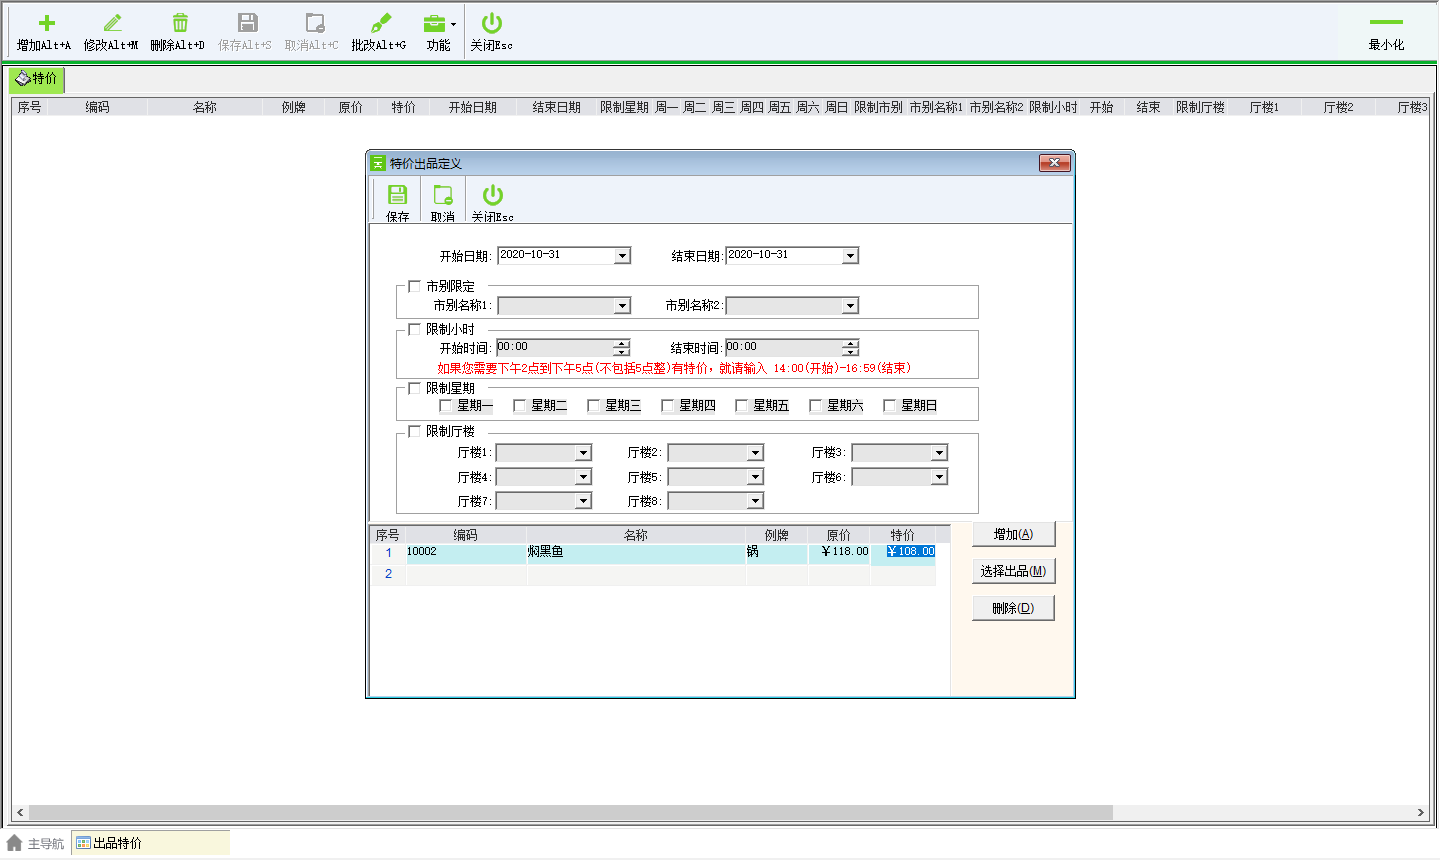Open the 厅楼3 dropdown
The height and width of the screenshot is (860, 1440).
click(x=939, y=453)
